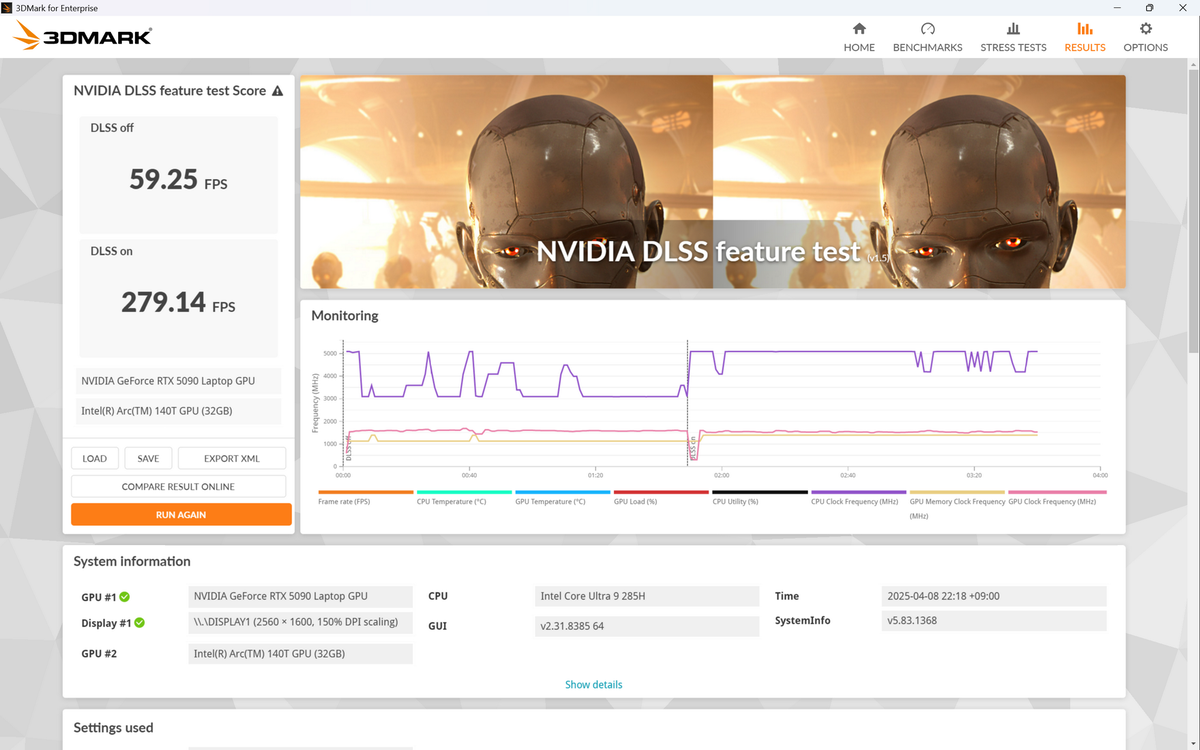Select the RESULTS tab
Viewport: 1200px width, 750px height.
pyautogui.click(x=1085, y=37)
